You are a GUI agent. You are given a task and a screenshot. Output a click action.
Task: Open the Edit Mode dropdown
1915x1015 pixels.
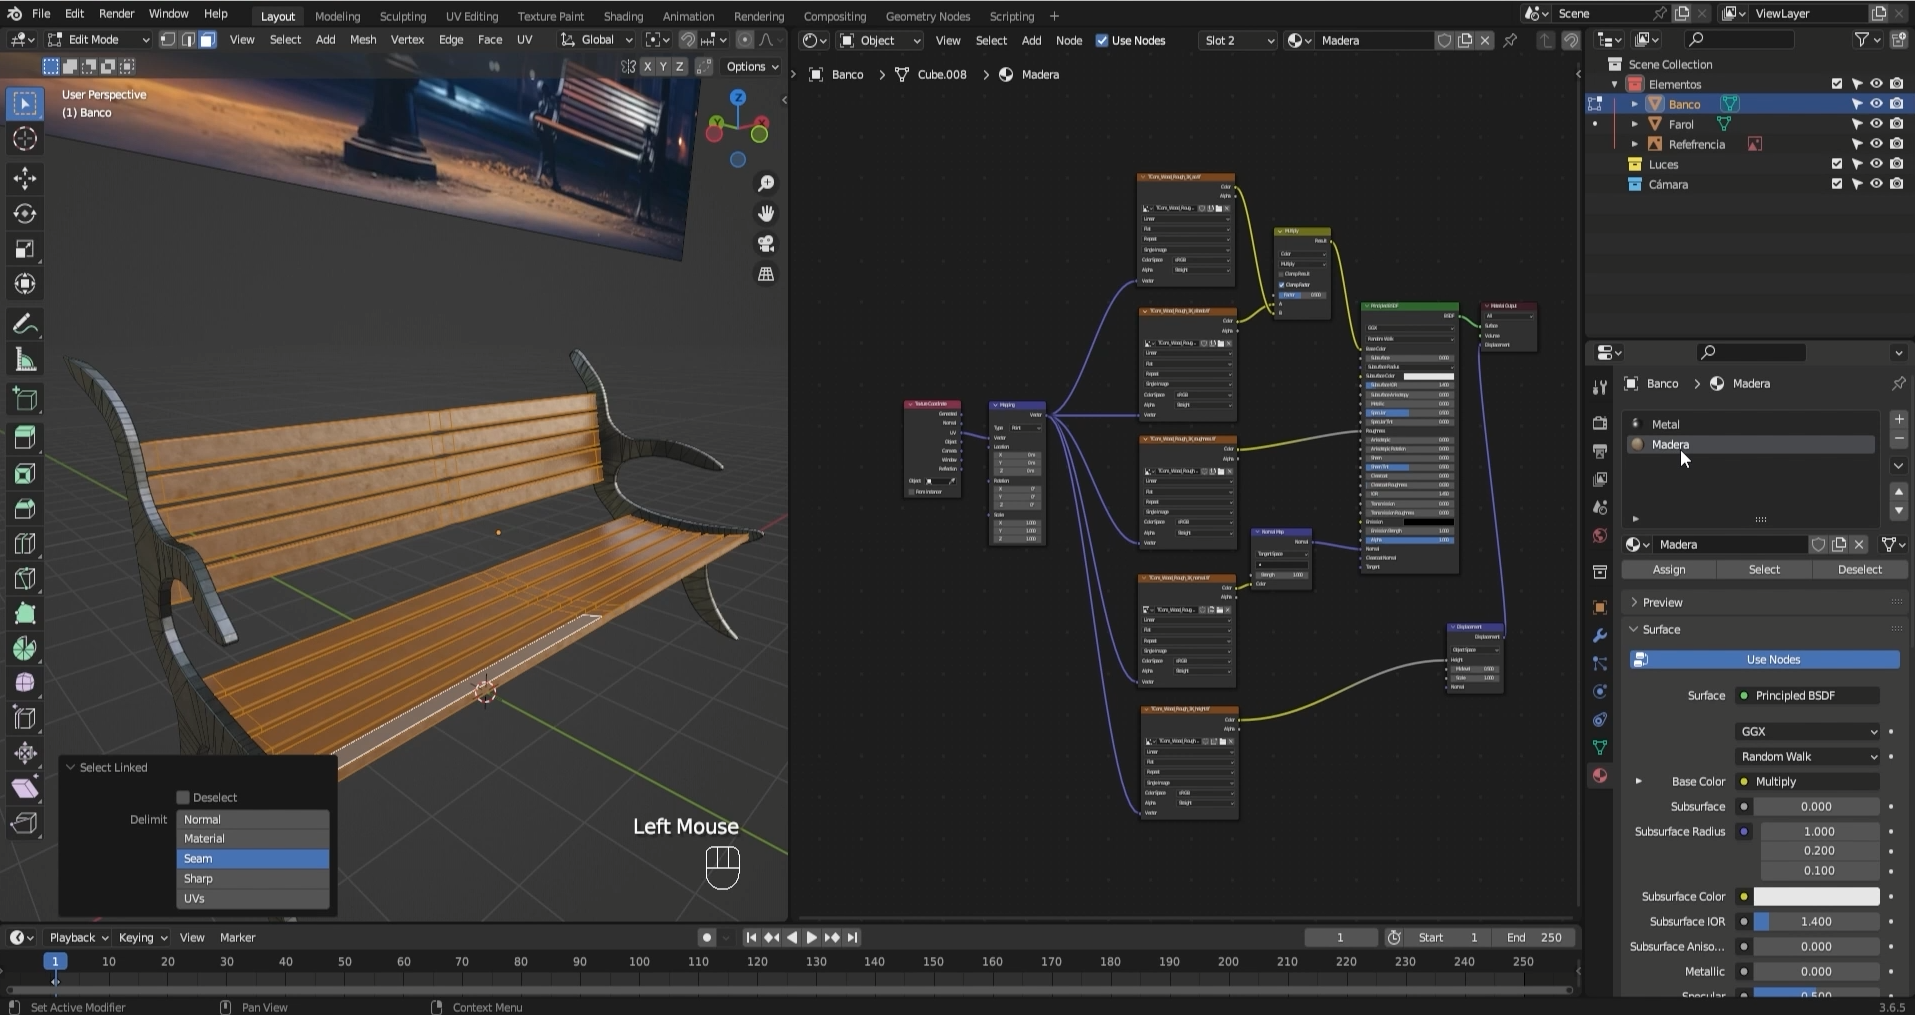click(98, 40)
